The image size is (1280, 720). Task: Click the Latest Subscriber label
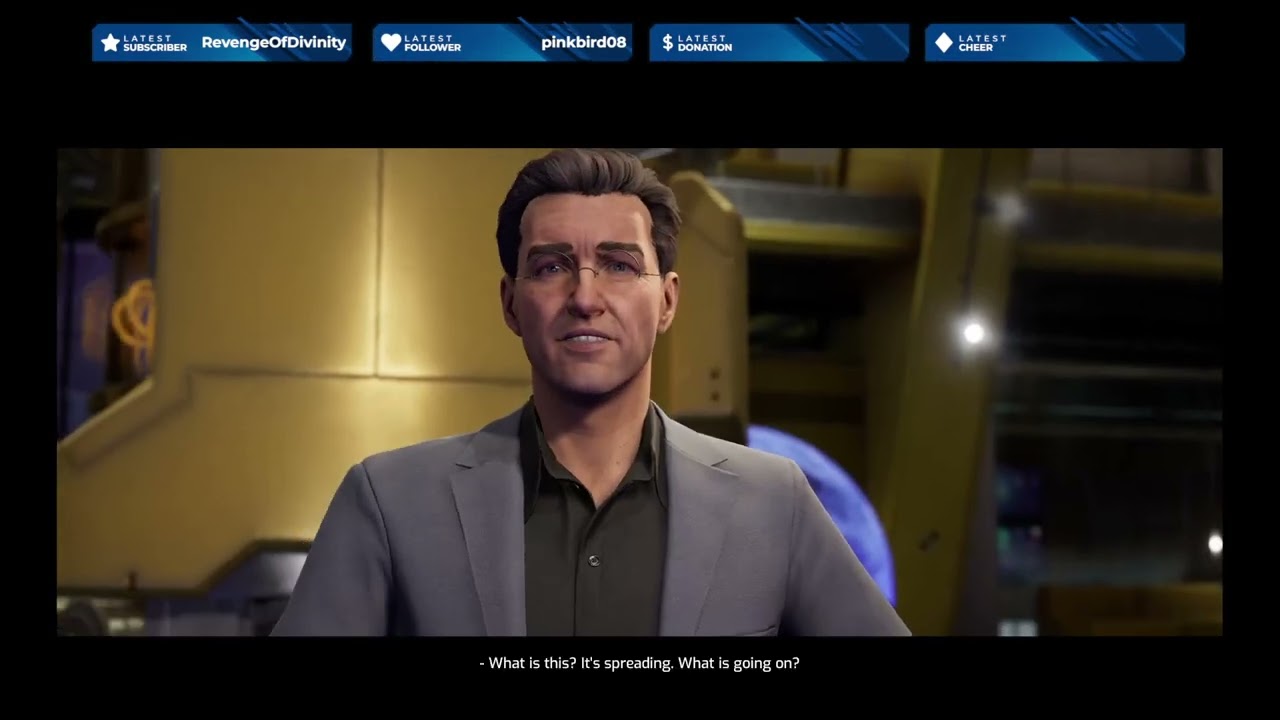[155, 43]
